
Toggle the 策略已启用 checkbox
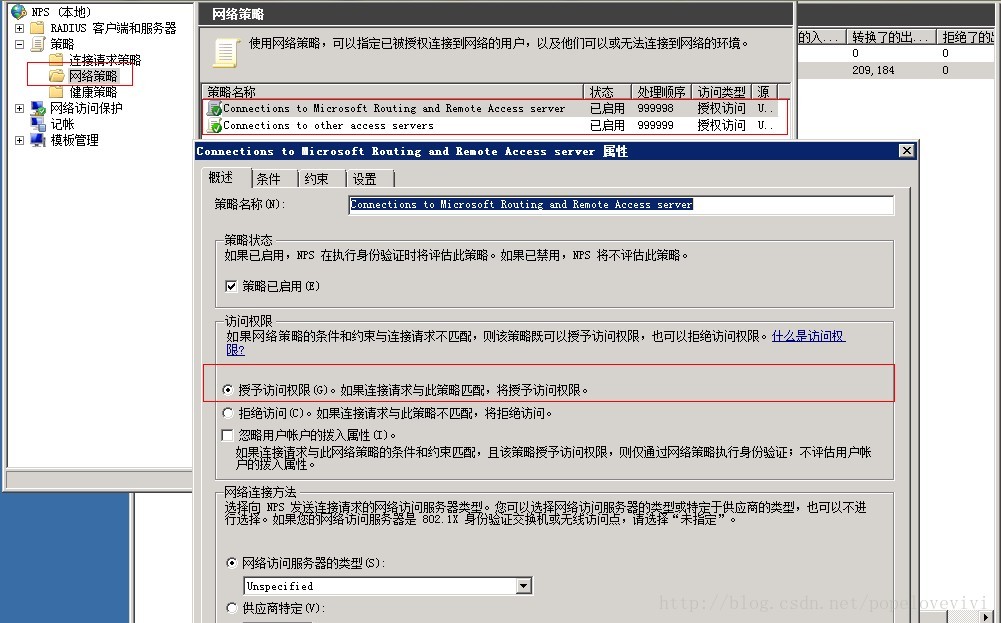click(x=231, y=286)
